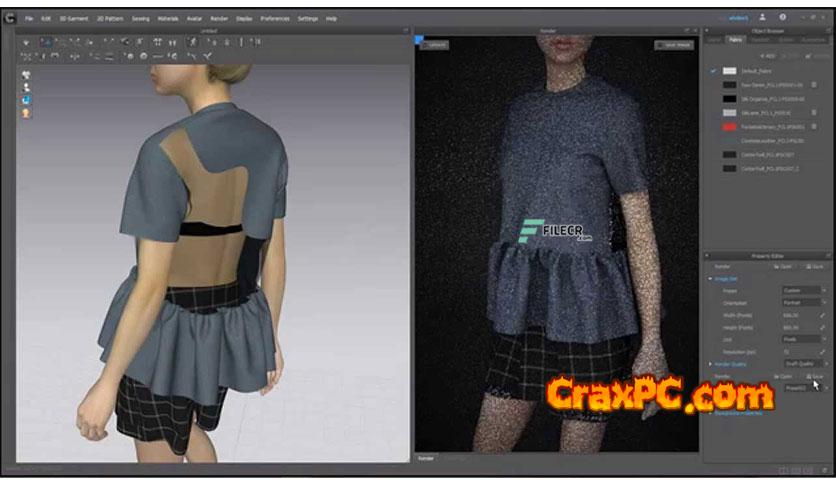Collapse the Image Size section
This screenshot has height=484, width=836.
coord(711,279)
